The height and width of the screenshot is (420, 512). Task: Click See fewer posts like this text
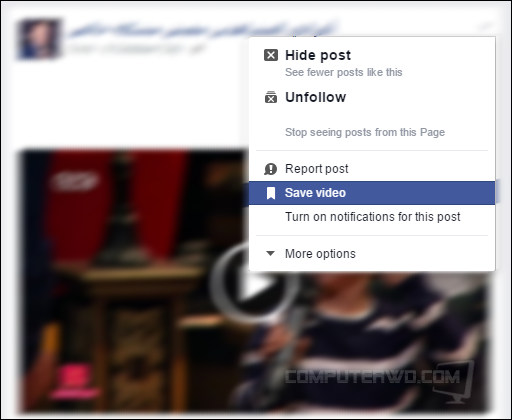coord(344,72)
